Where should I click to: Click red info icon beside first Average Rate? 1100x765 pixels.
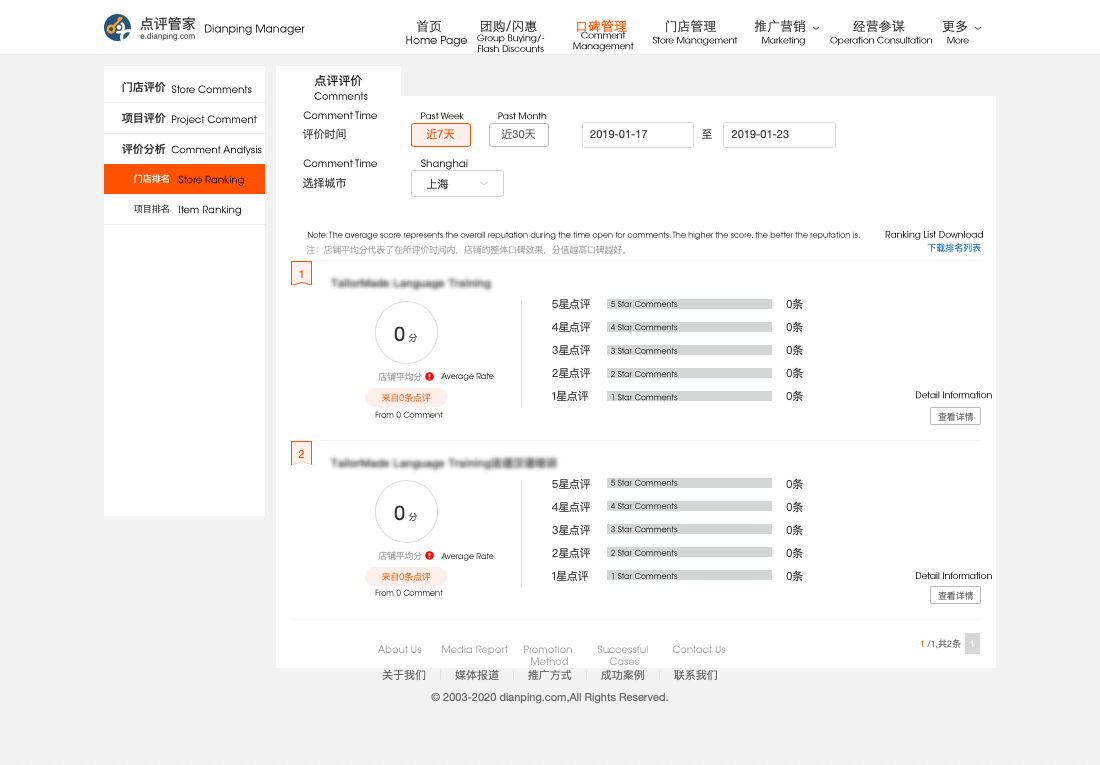click(429, 376)
